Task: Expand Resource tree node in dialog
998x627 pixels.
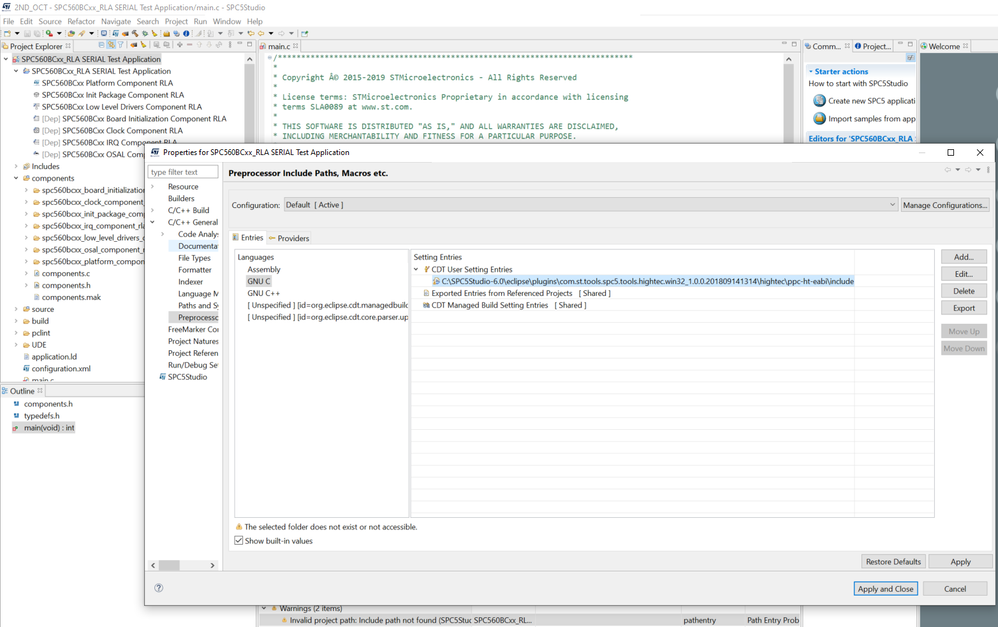Action: tap(153, 187)
